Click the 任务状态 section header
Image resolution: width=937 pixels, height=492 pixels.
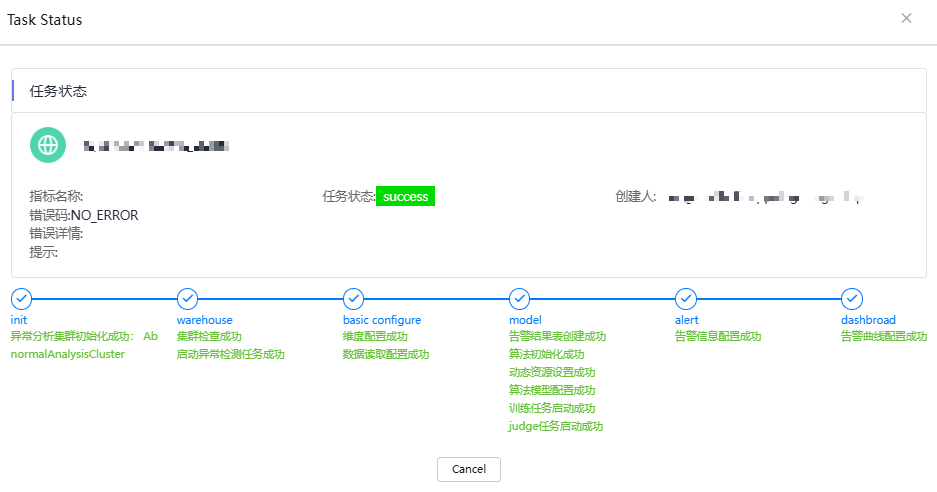pyautogui.click(x=58, y=91)
